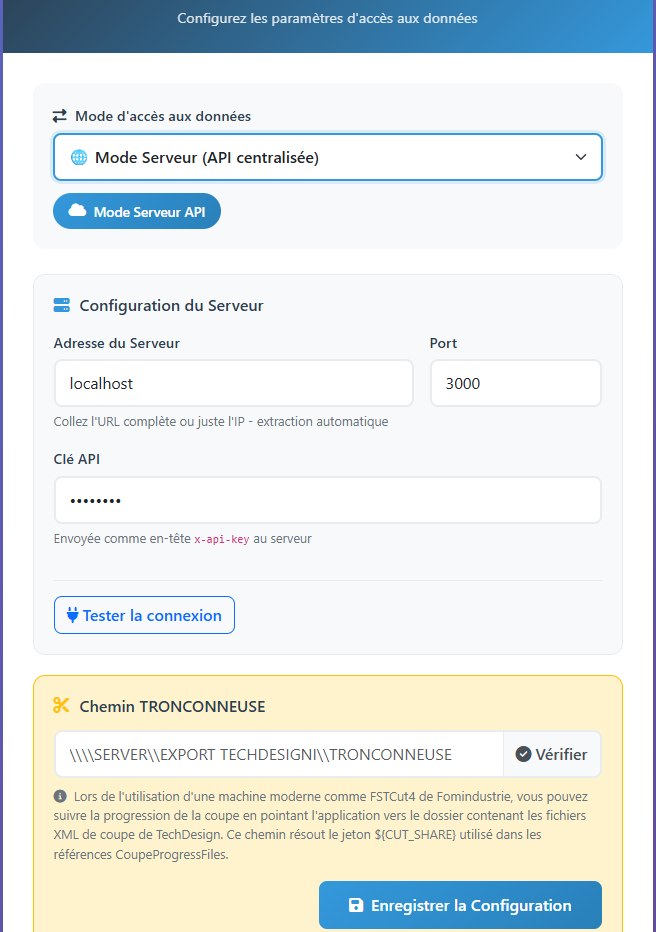Click the scissors icon beside Chemin TRONCONNEUSE
The image size is (656, 932).
60,706
